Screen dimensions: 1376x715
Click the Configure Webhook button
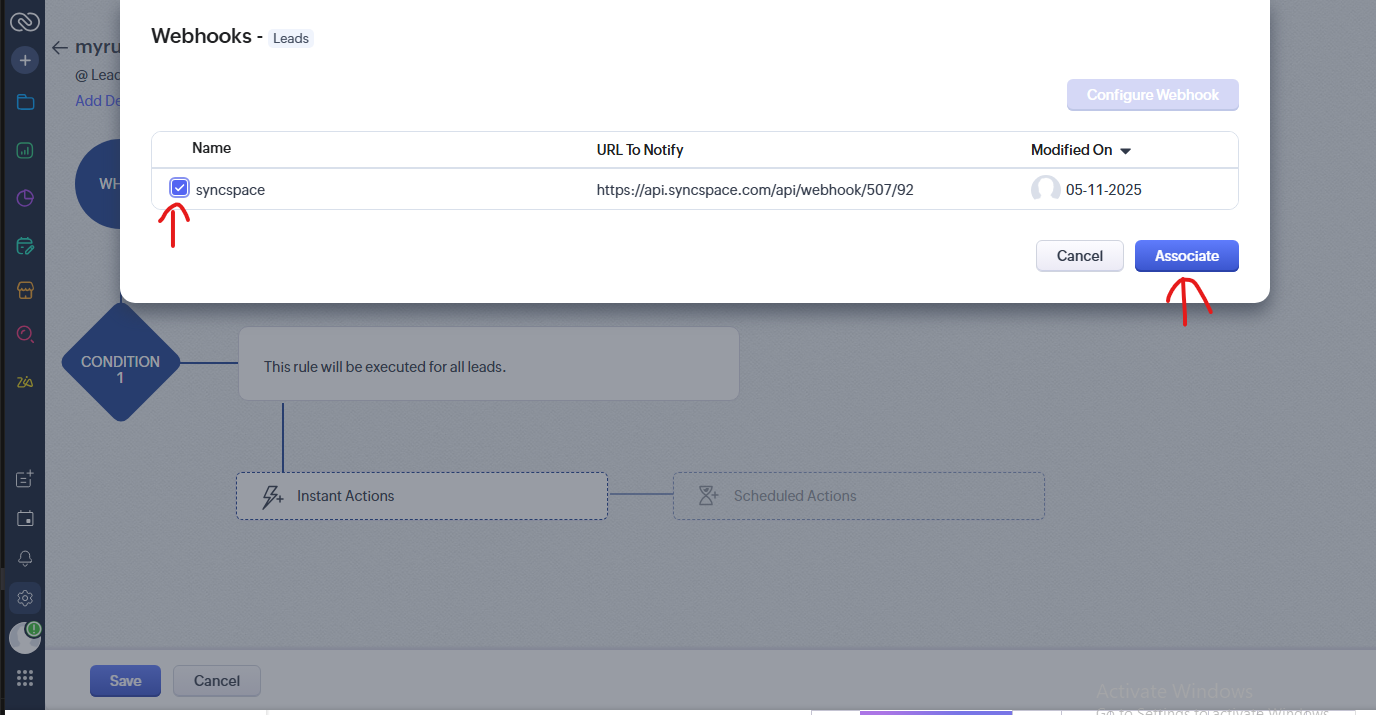pos(1152,95)
